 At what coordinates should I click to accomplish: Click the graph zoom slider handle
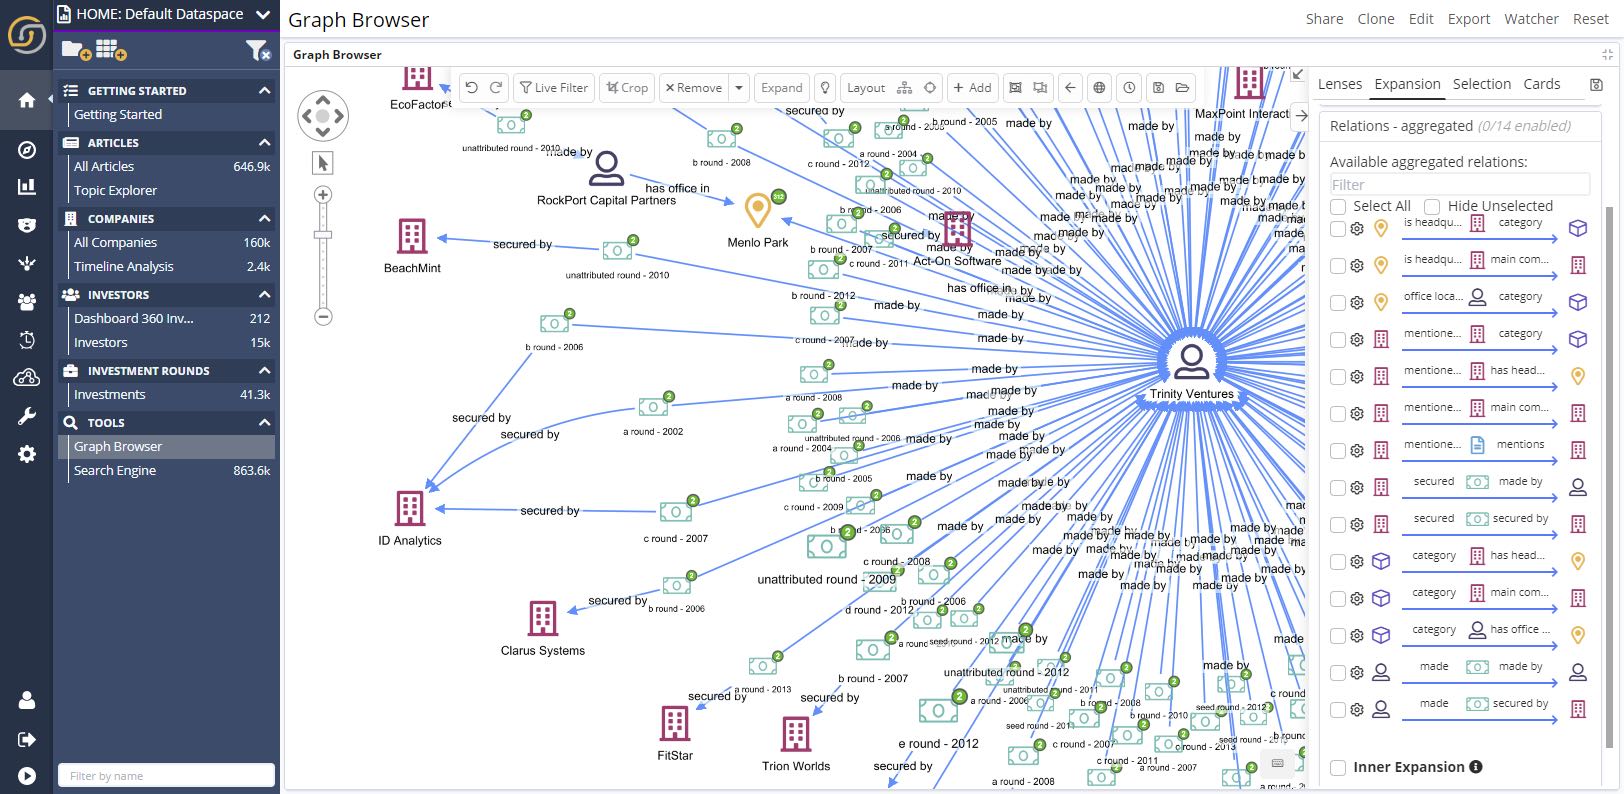pyautogui.click(x=323, y=235)
